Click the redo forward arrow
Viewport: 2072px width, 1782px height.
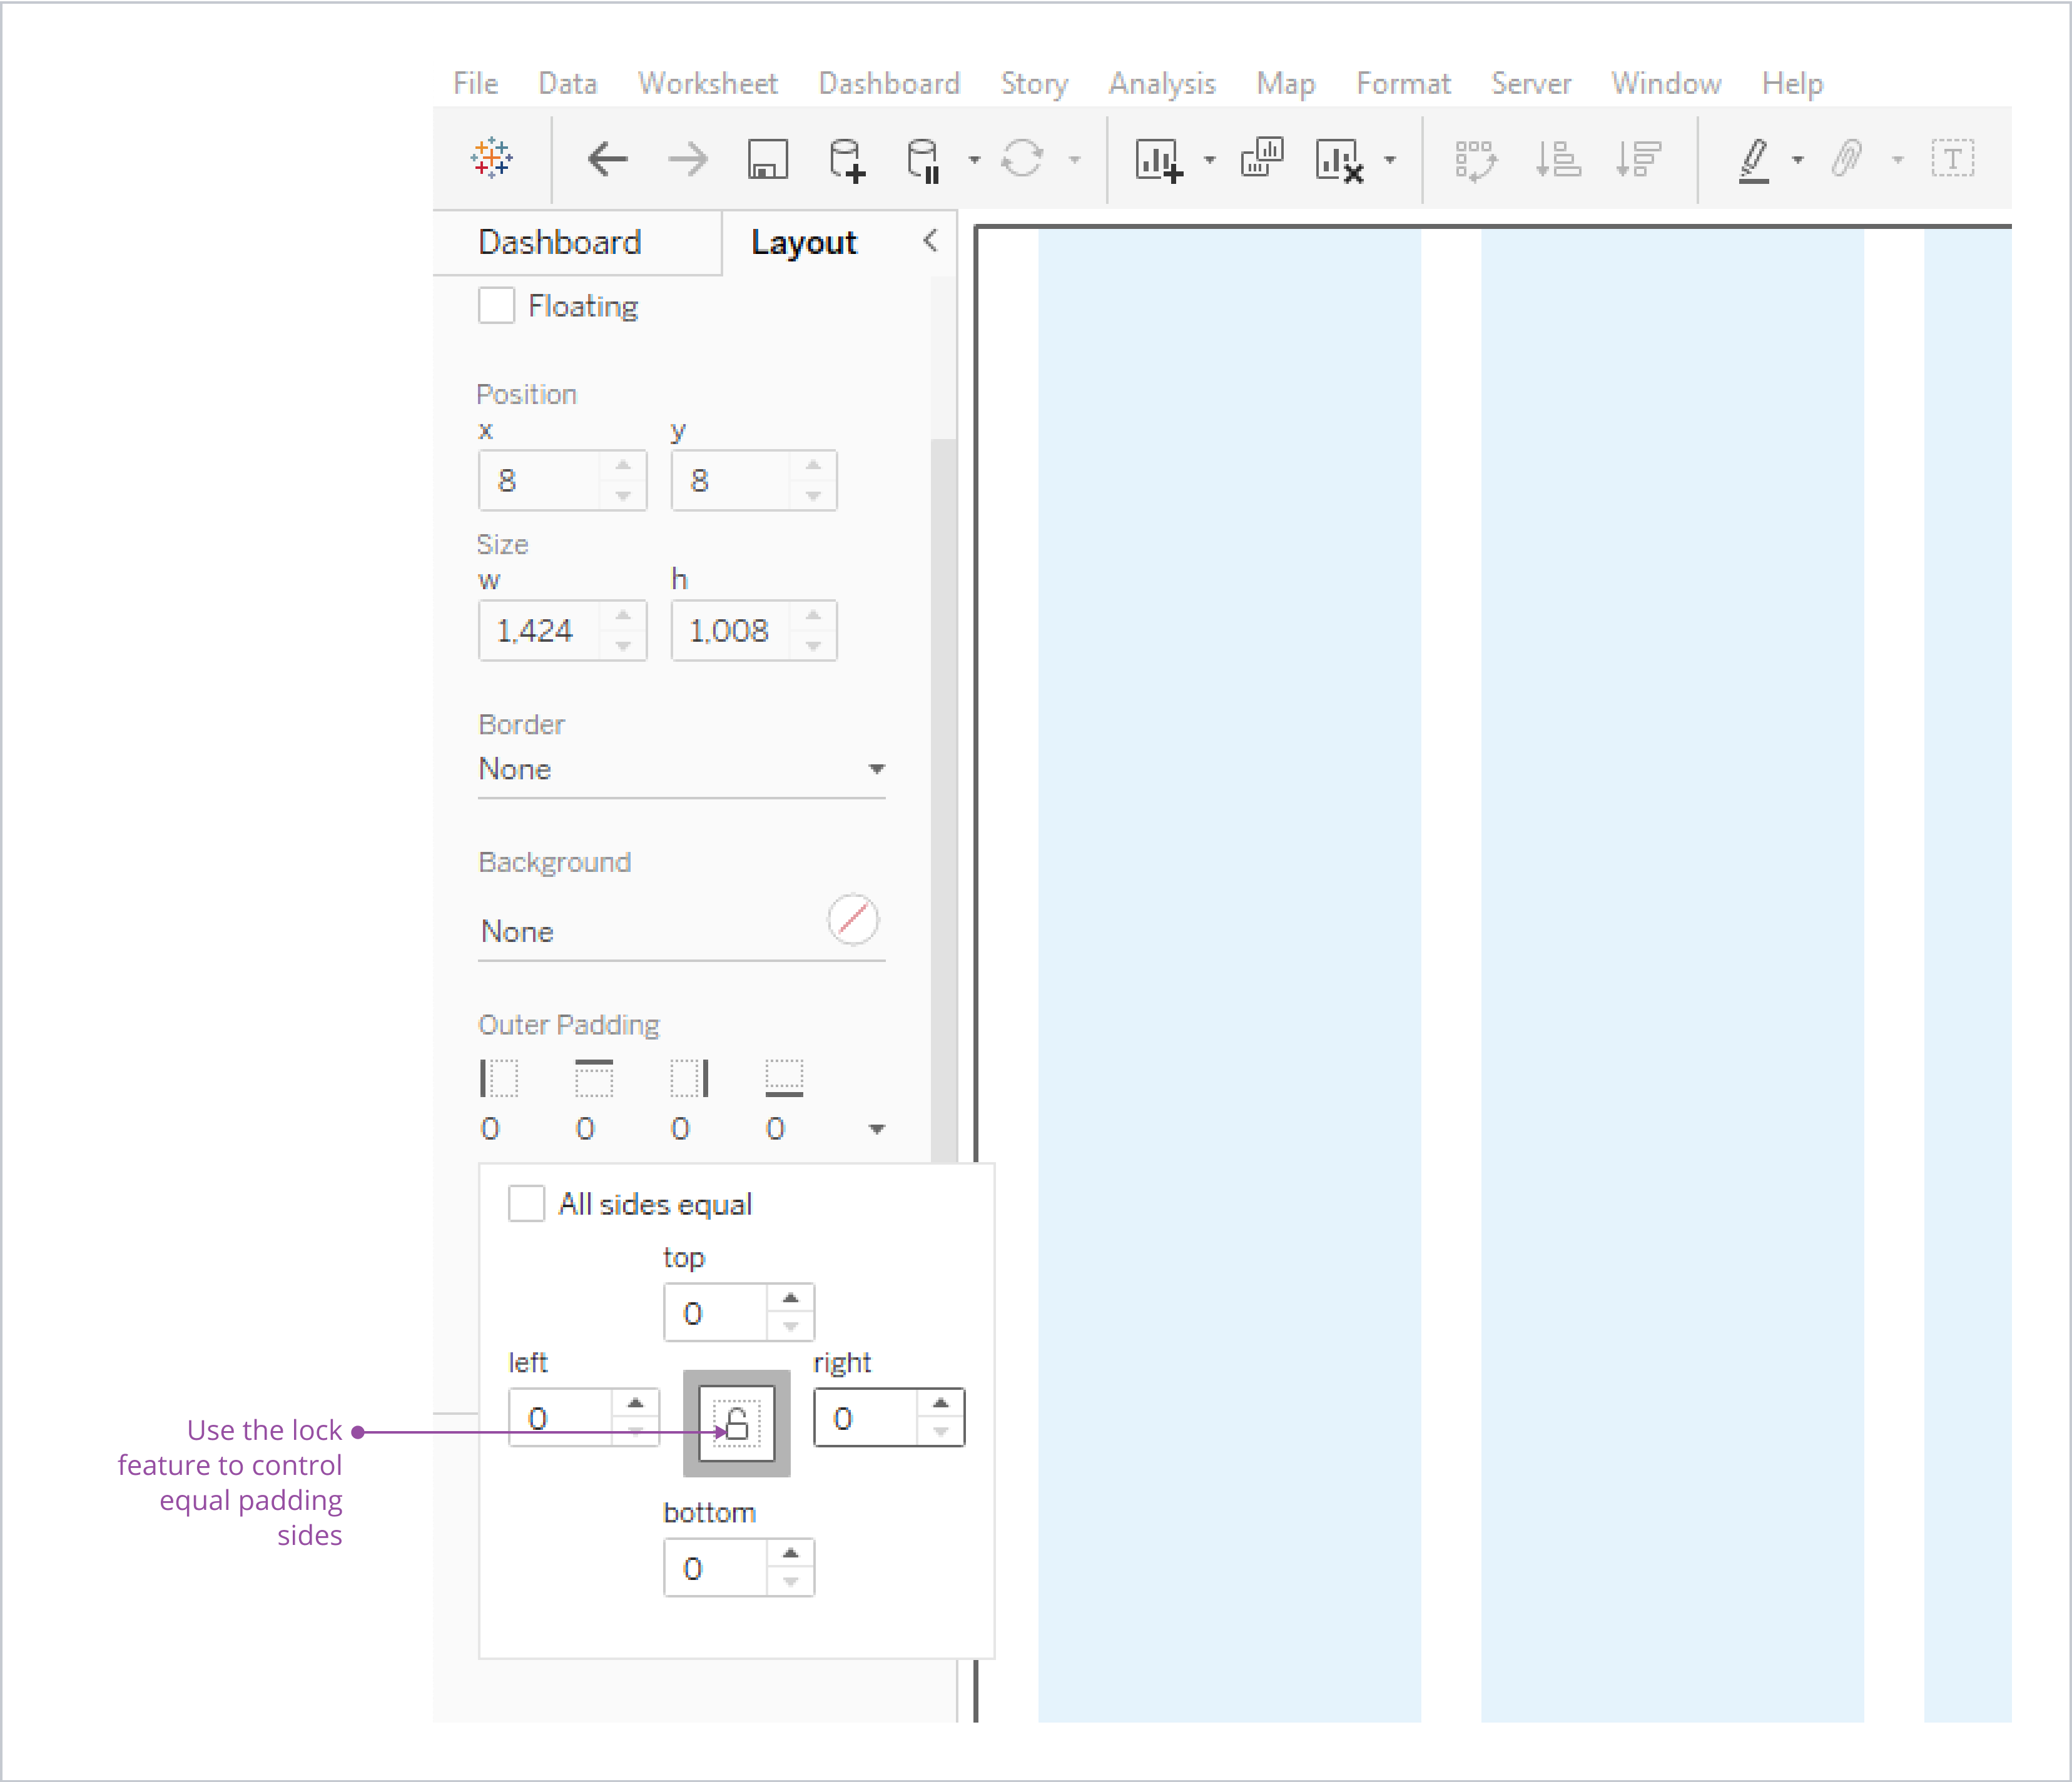coord(688,158)
